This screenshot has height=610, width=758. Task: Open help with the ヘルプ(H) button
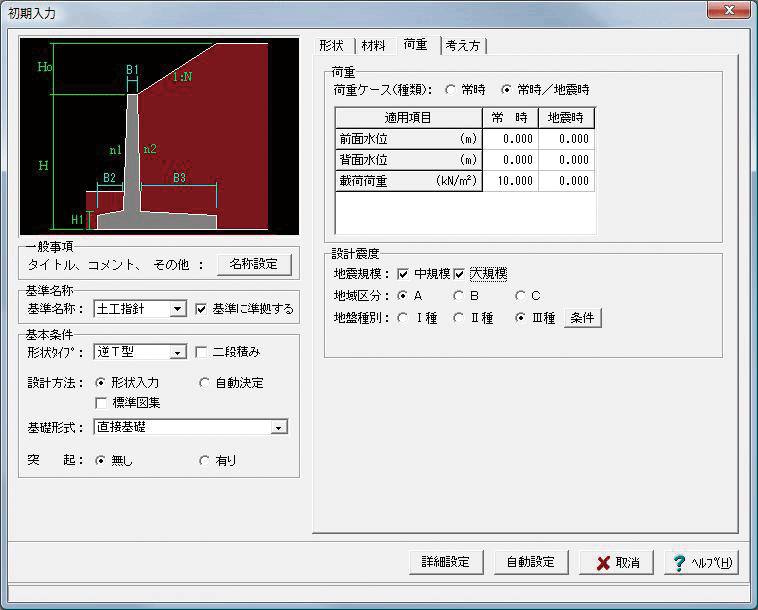coord(701,562)
